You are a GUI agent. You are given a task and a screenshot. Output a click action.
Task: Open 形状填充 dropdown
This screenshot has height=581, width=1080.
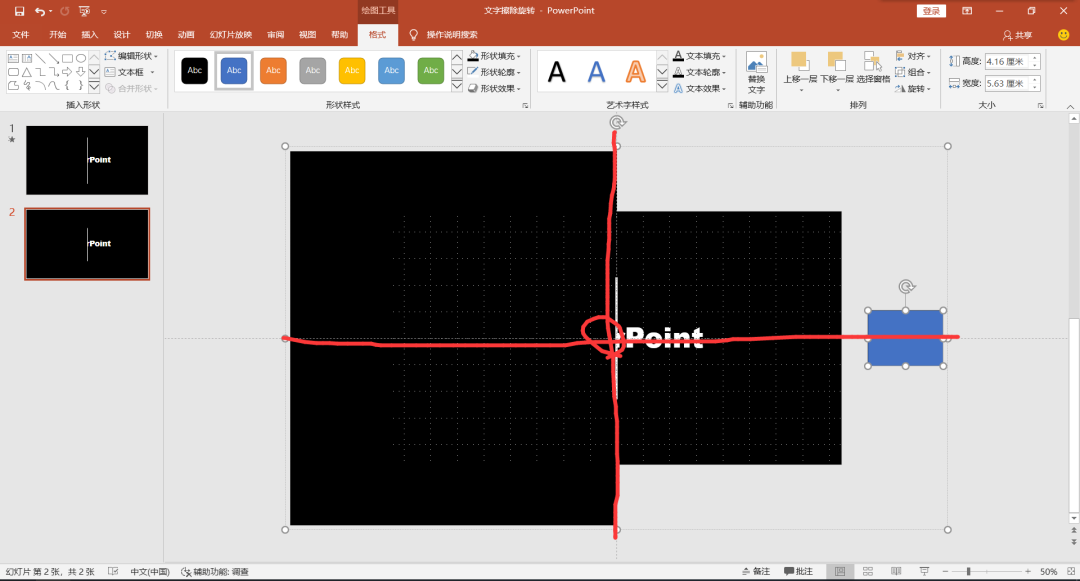click(495, 56)
